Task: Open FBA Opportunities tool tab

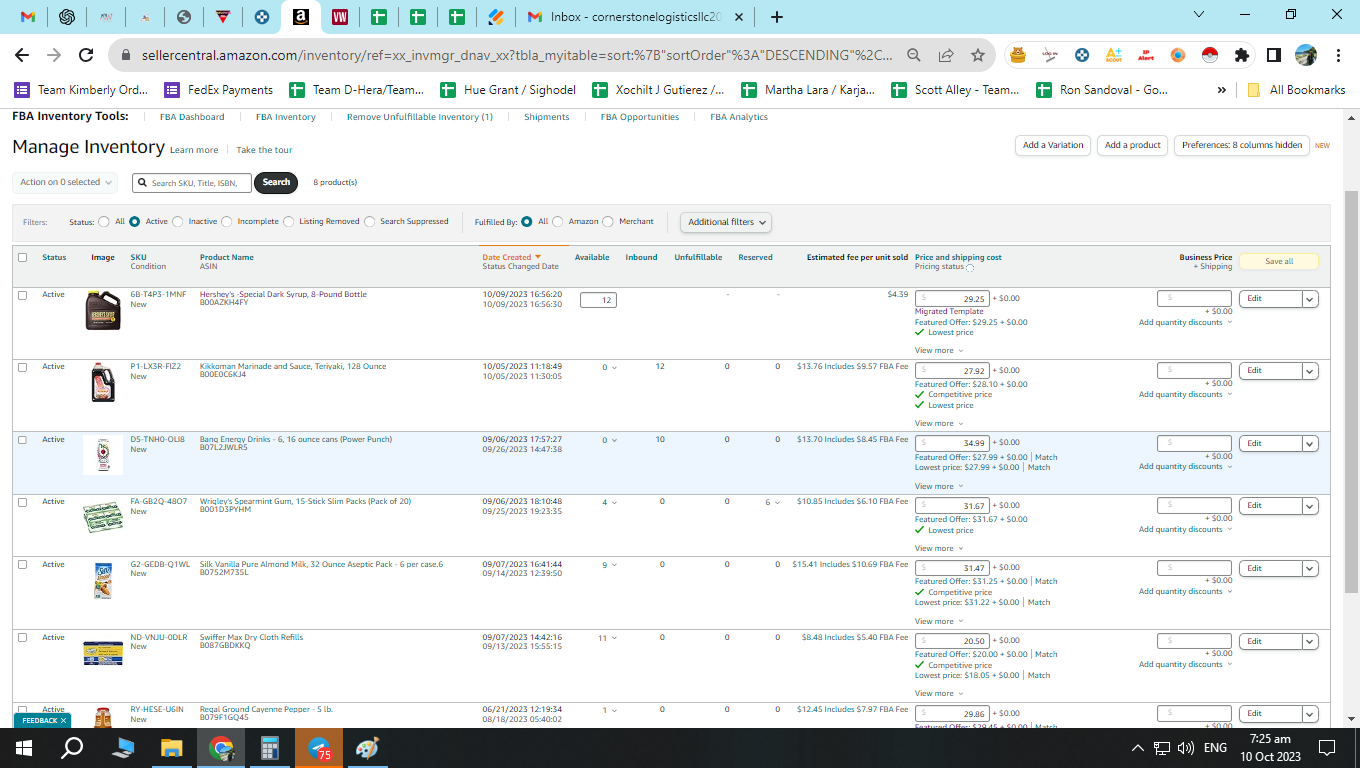Action: click(x=640, y=117)
